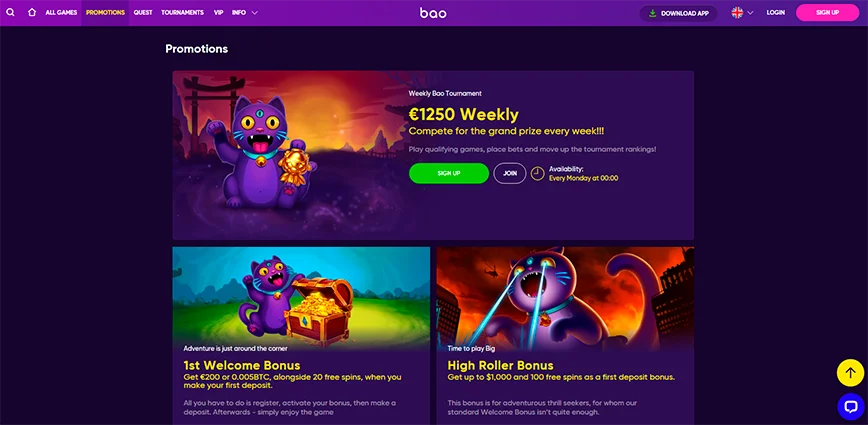Open the High Roller Bonus banner image
The width and height of the screenshot is (868, 425).
point(565,297)
